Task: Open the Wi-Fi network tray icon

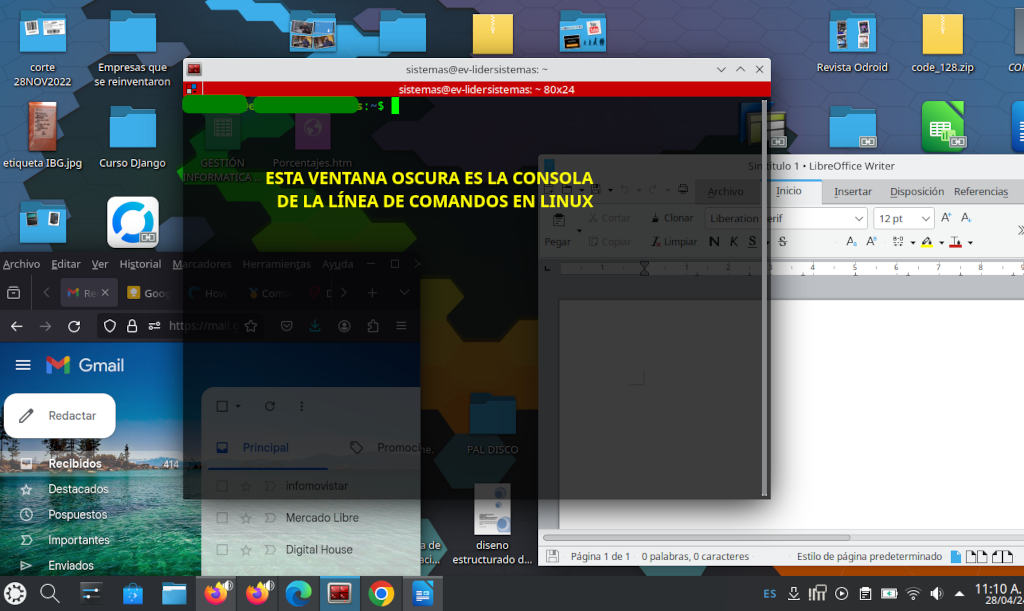Action: click(913, 593)
